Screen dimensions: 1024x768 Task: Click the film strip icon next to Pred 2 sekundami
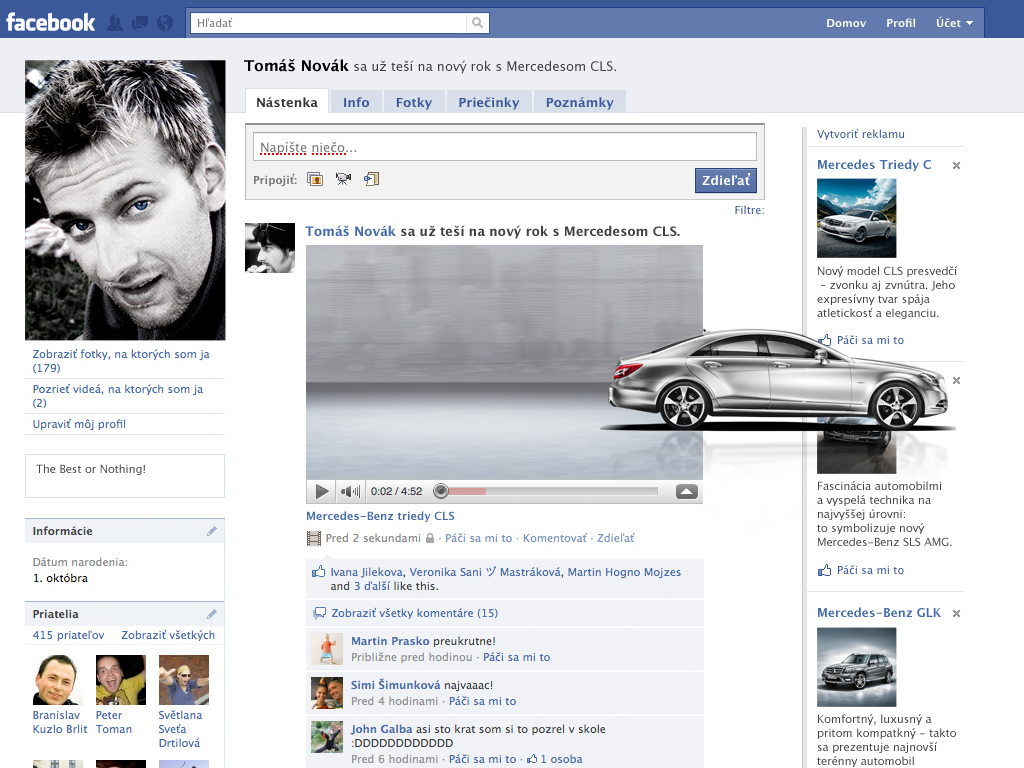tap(314, 538)
